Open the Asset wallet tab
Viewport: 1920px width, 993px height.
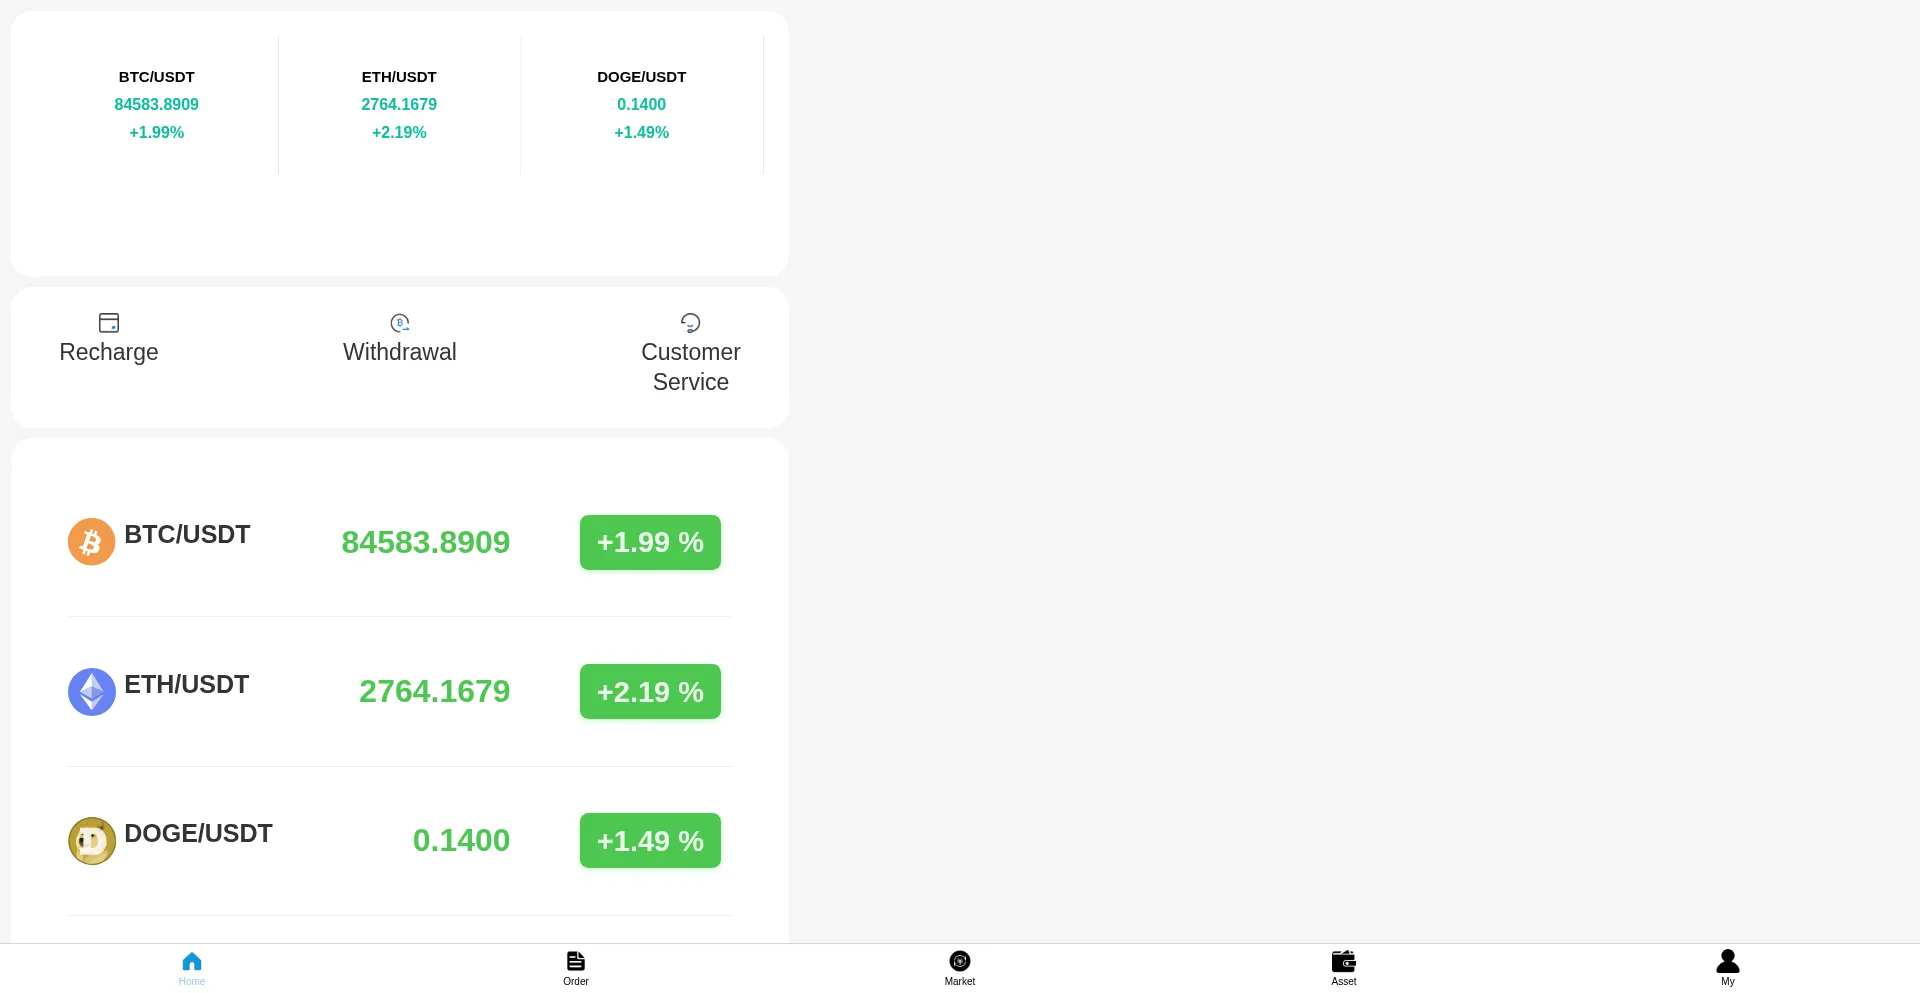click(x=1344, y=967)
